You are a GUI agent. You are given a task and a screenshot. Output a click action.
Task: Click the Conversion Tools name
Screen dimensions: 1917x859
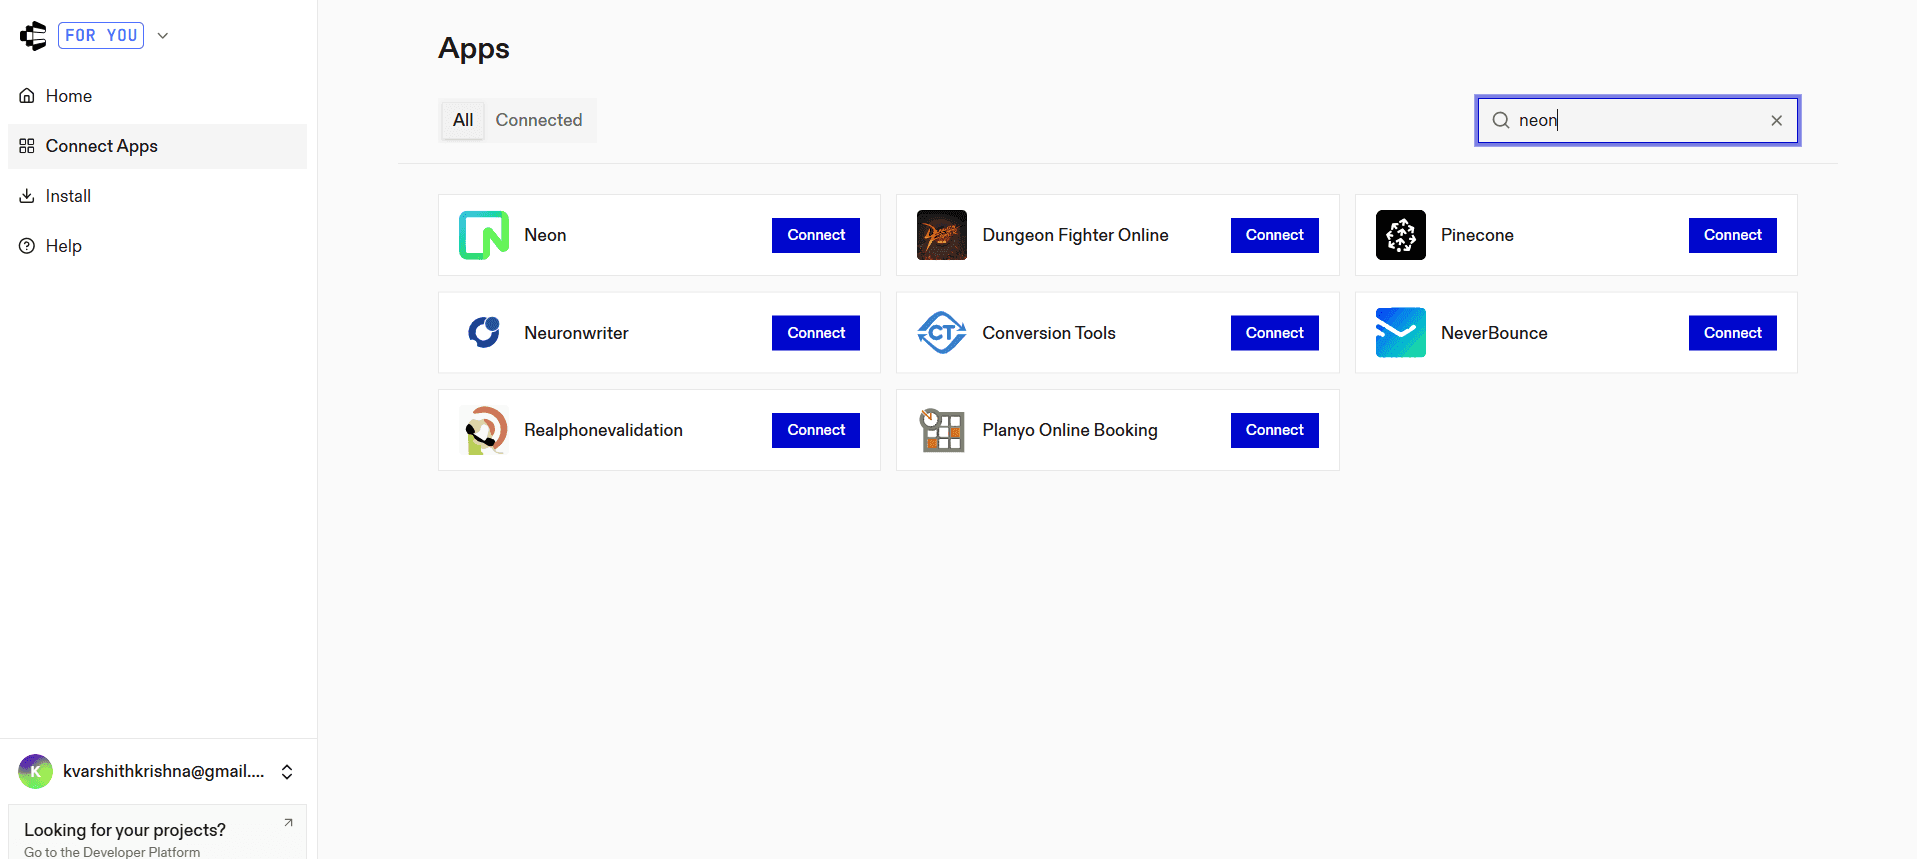(x=1049, y=333)
